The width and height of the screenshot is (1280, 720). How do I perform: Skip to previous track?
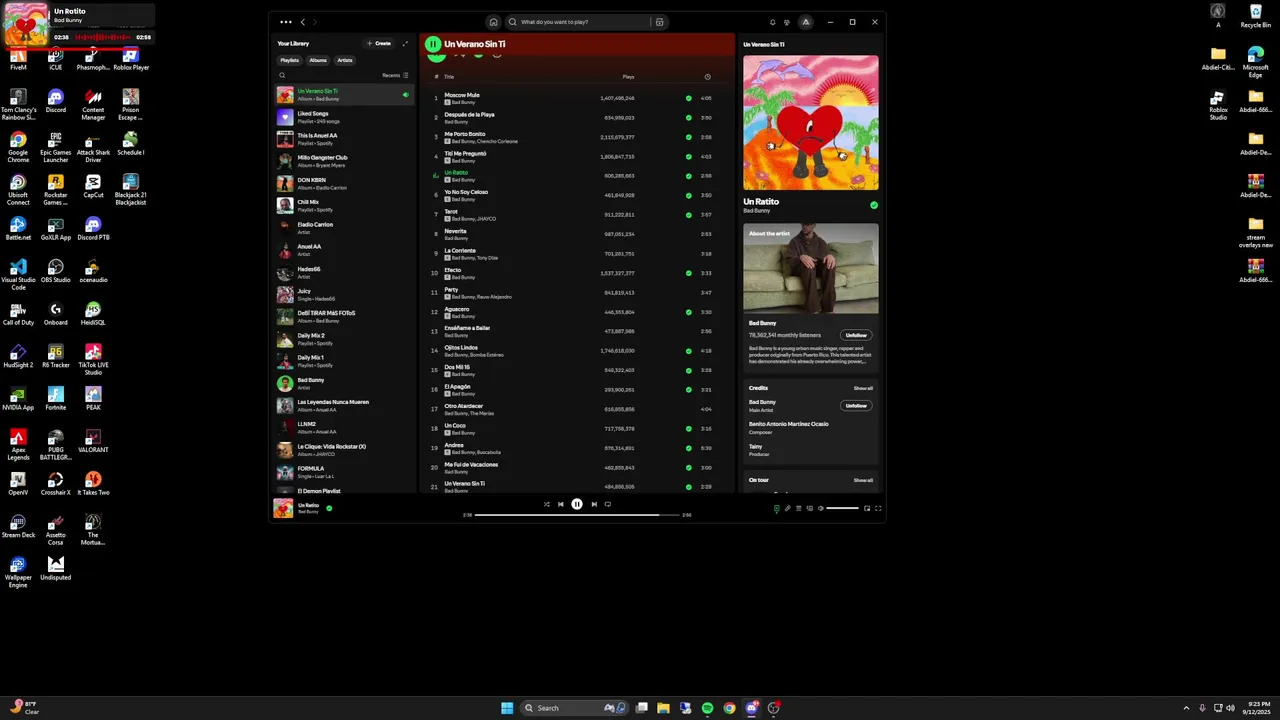[x=560, y=504]
